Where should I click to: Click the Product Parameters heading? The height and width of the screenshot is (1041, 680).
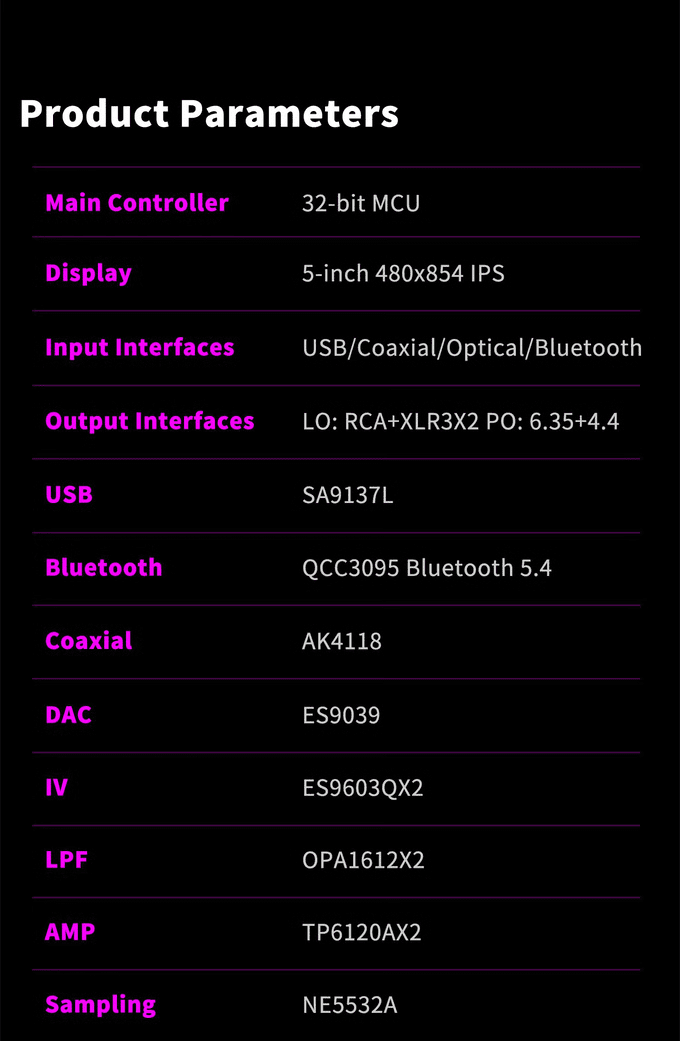click(x=209, y=113)
